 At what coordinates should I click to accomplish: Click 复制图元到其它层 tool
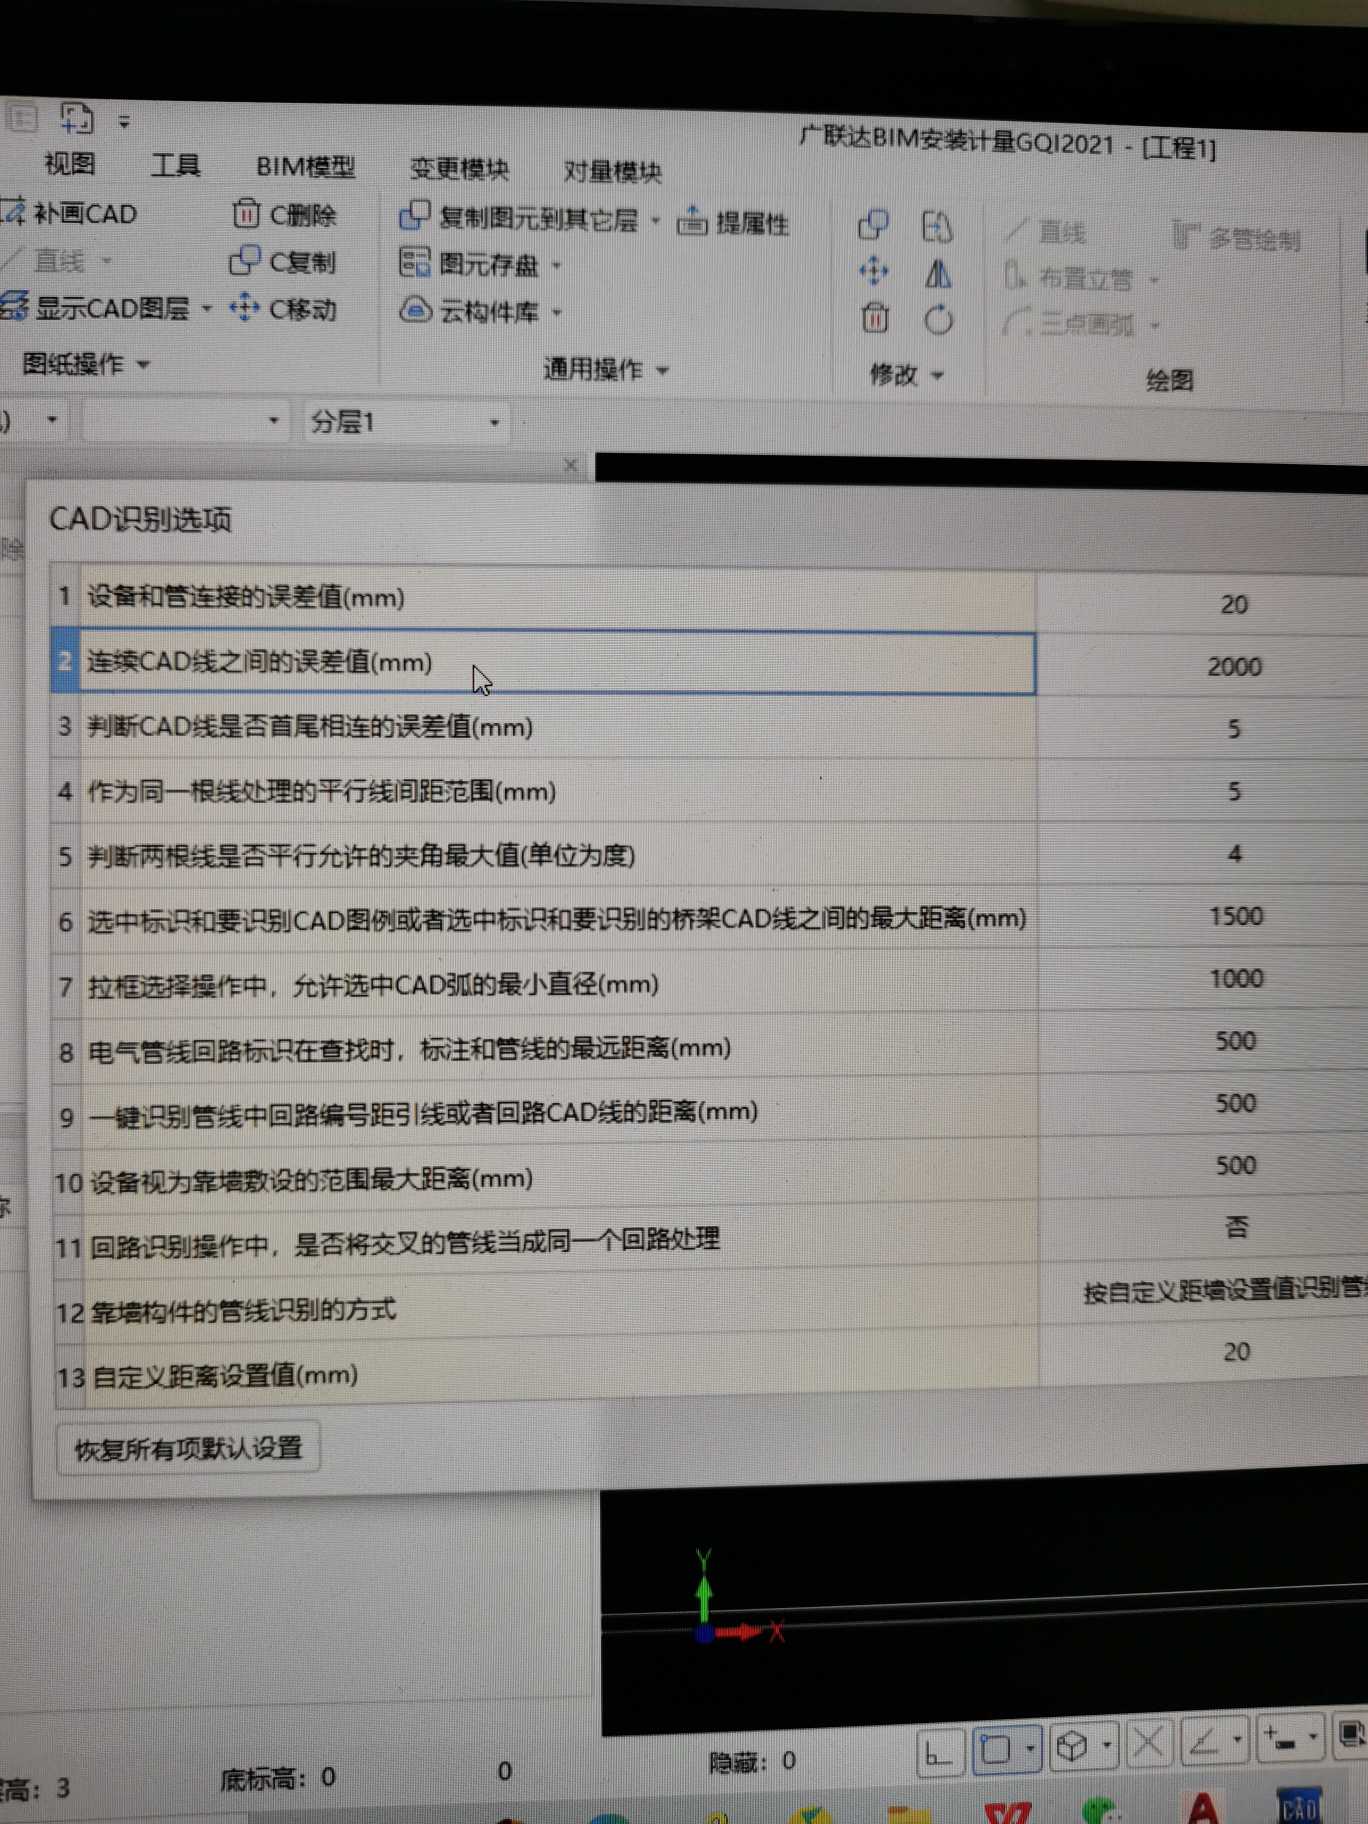point(518,218)
